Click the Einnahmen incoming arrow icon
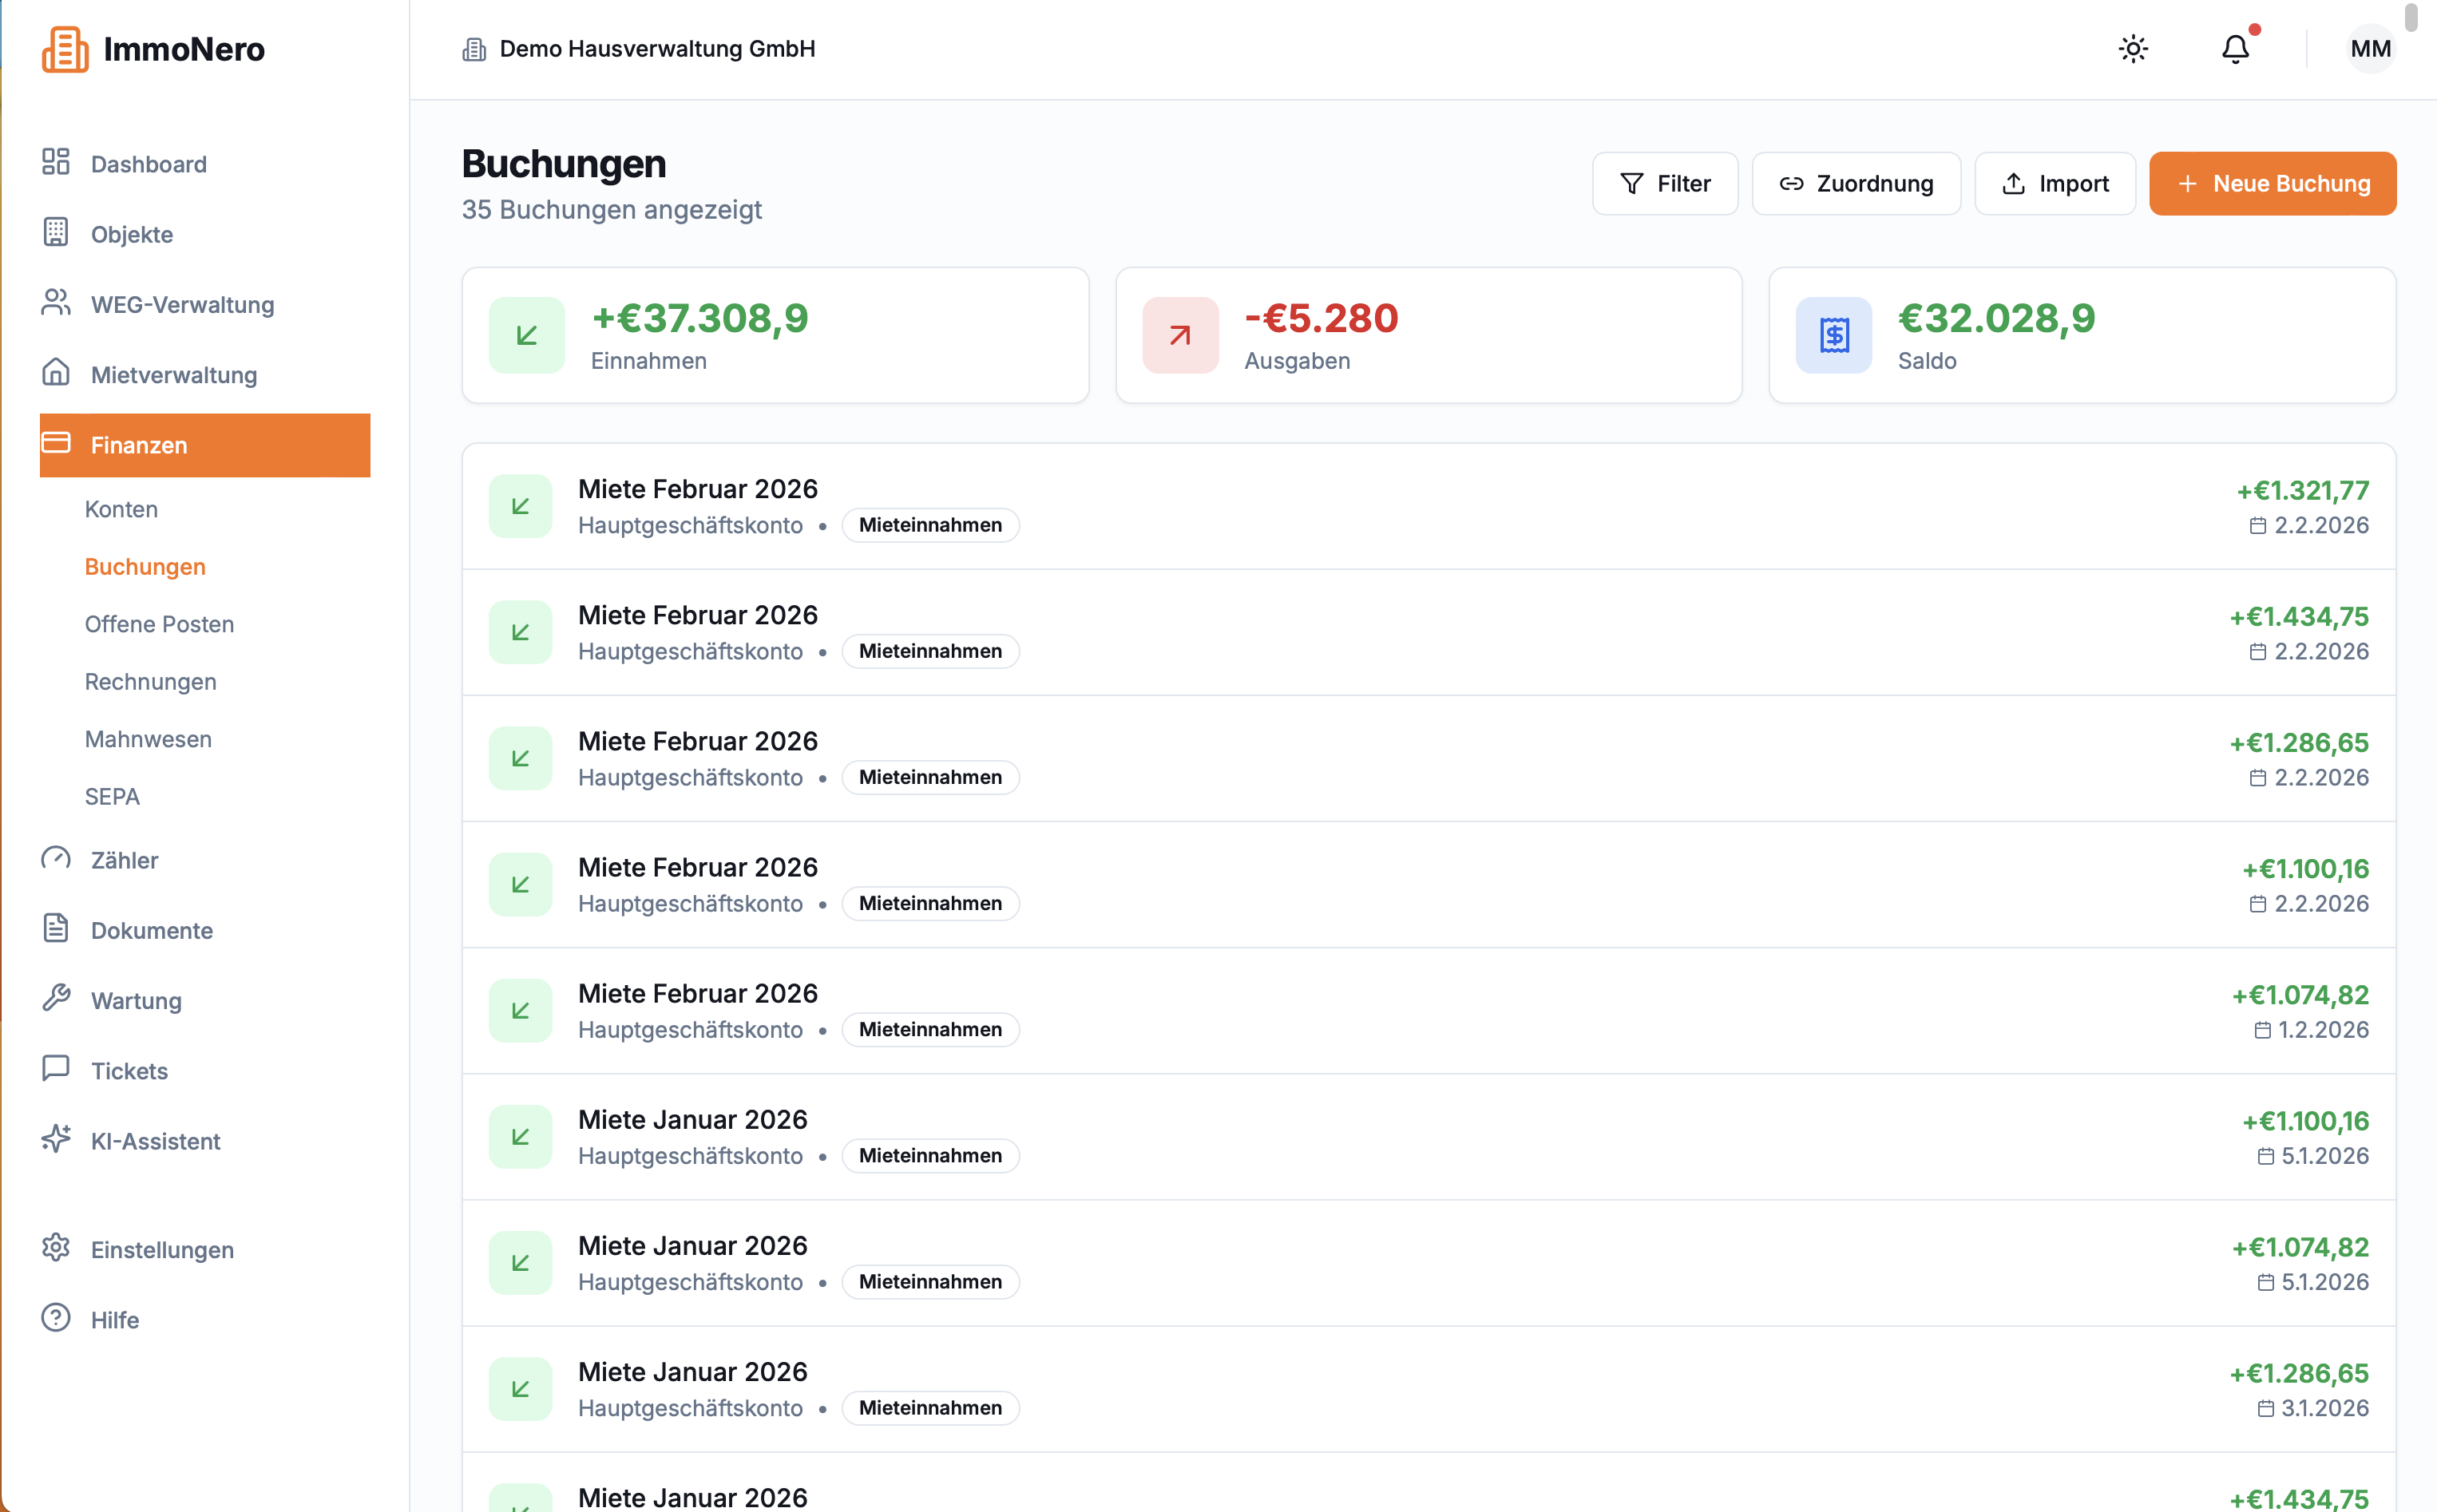Screen dimensions: 2437x1512 [x=527, y=335]
